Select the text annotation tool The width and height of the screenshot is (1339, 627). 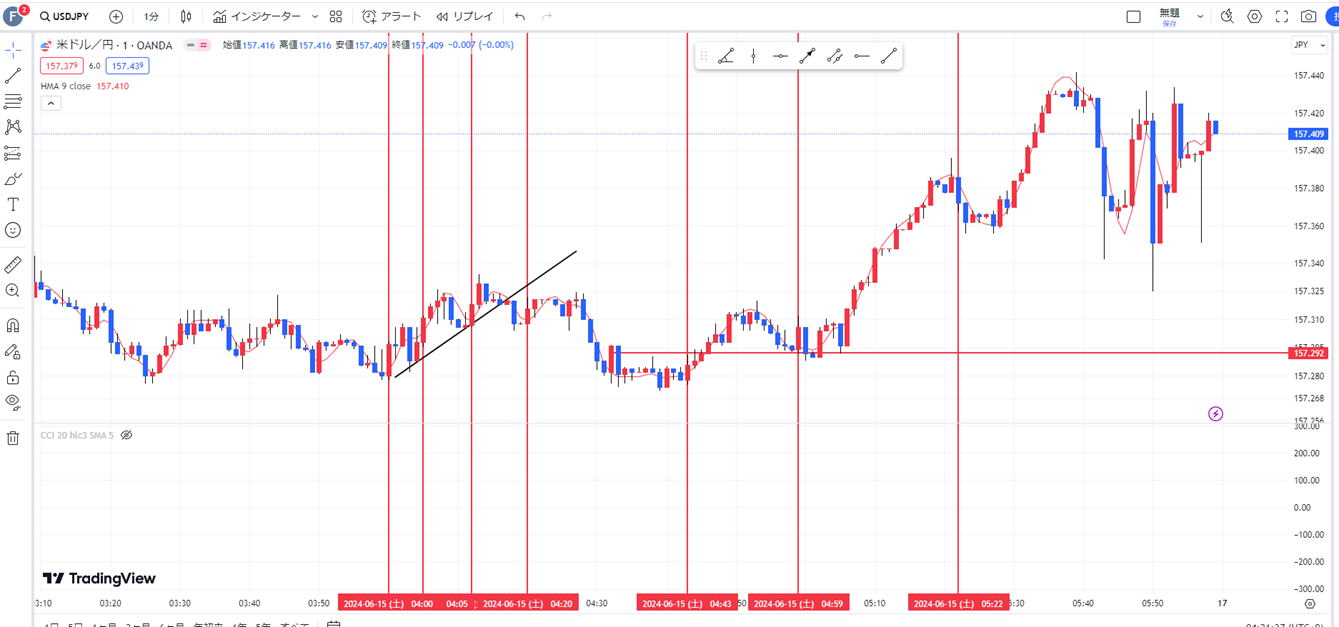13,204
